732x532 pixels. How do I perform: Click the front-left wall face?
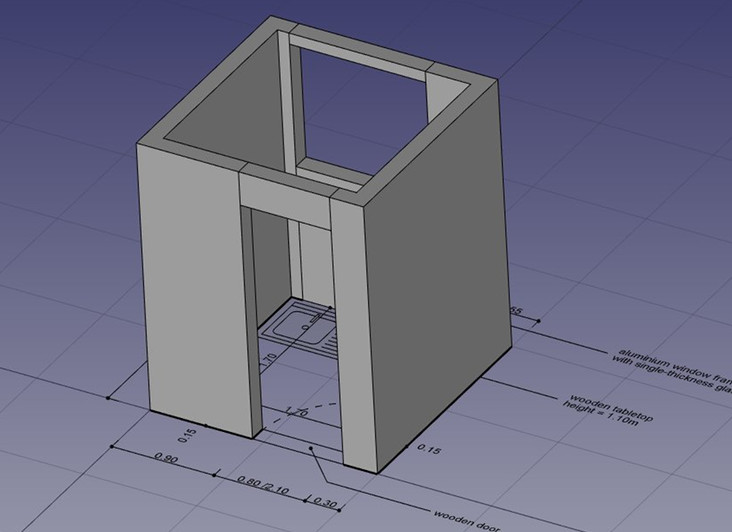coord(192,290)
